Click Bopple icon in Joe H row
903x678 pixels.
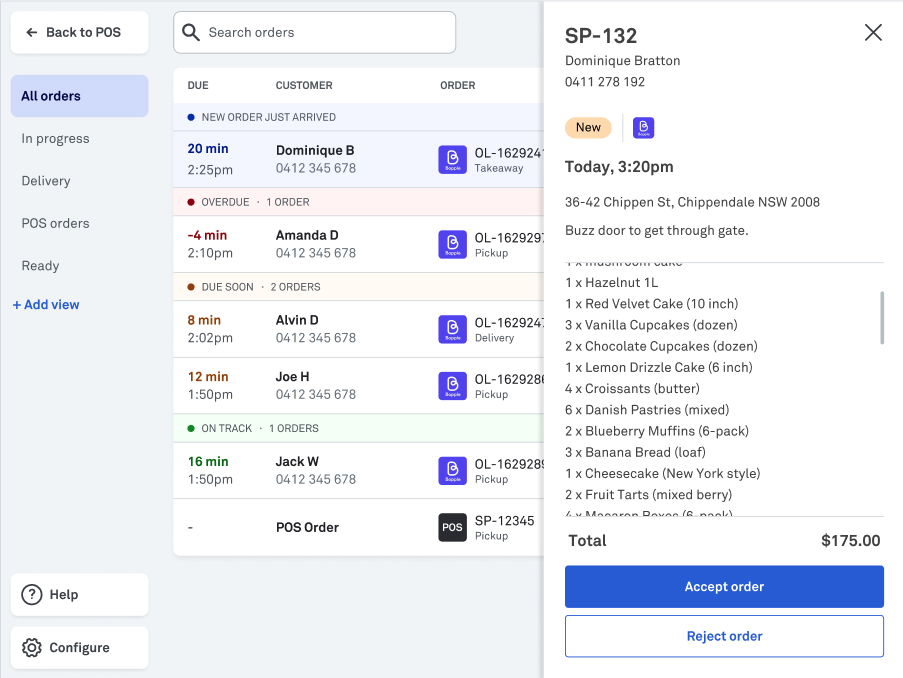(x=453, y=385)
